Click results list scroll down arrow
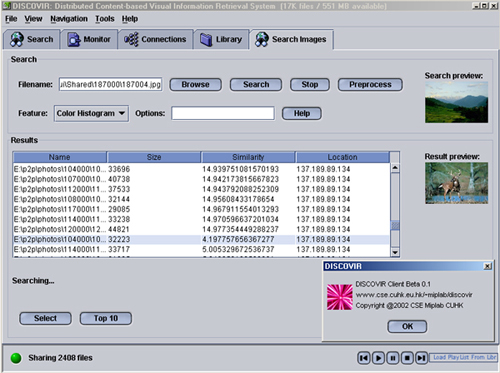Image resolution: width=500 pixels, height=373 pixels. (x=395, y=252)
